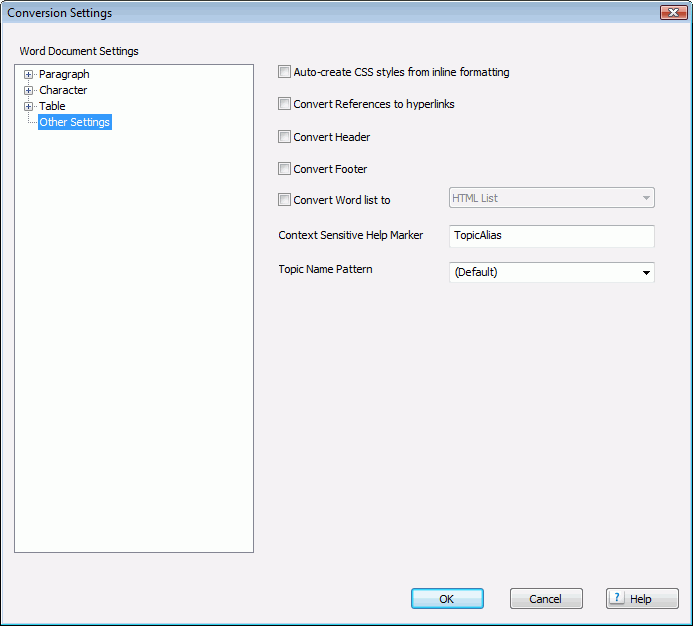Select Character in settings tree

click(x=63, y=90)
